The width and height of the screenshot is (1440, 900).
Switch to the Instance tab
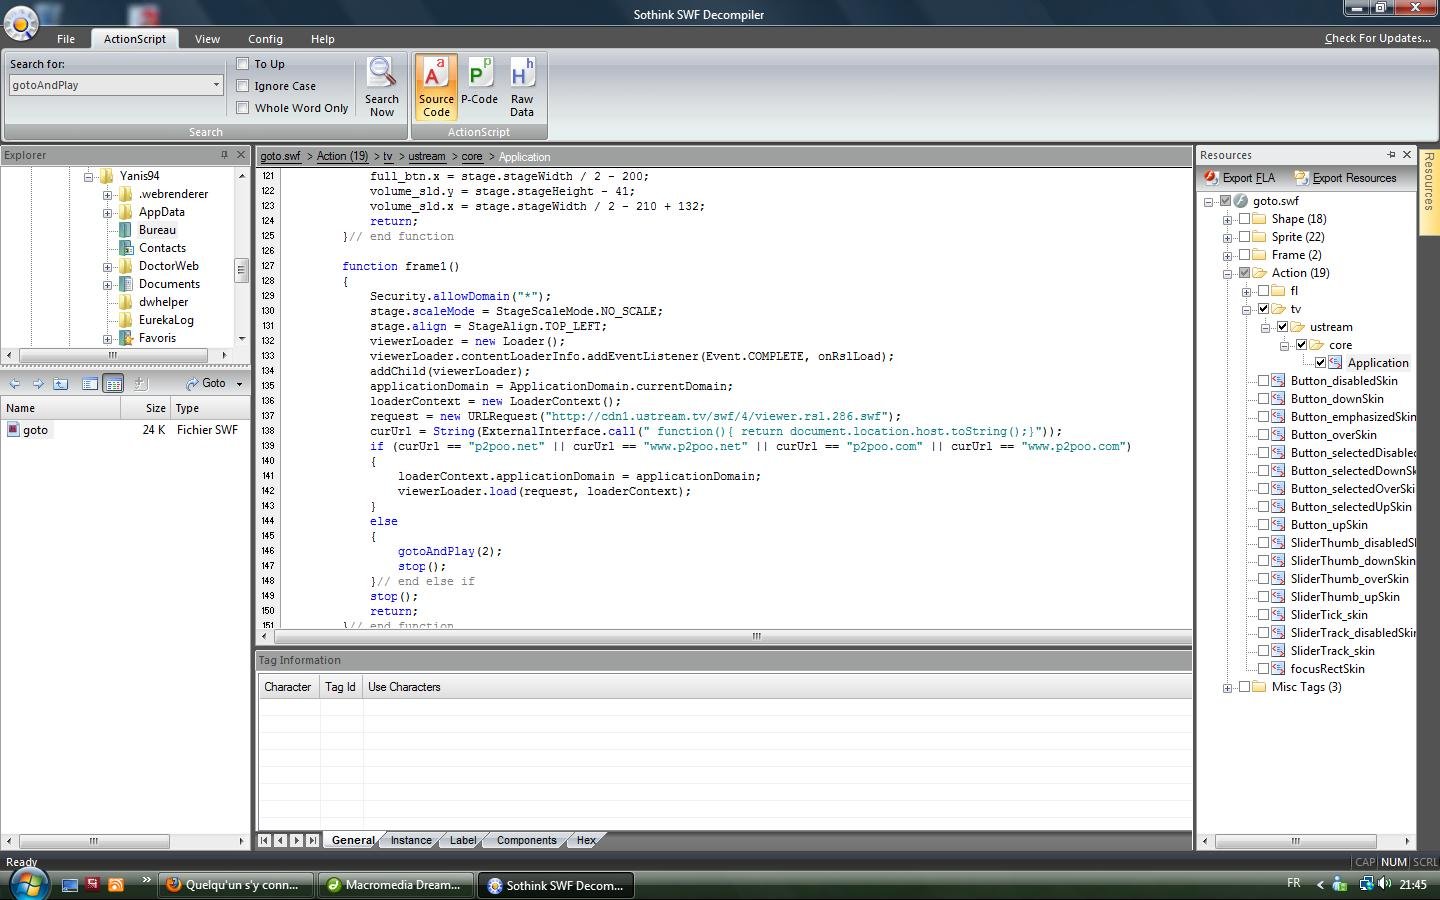(x=411, y=840)
